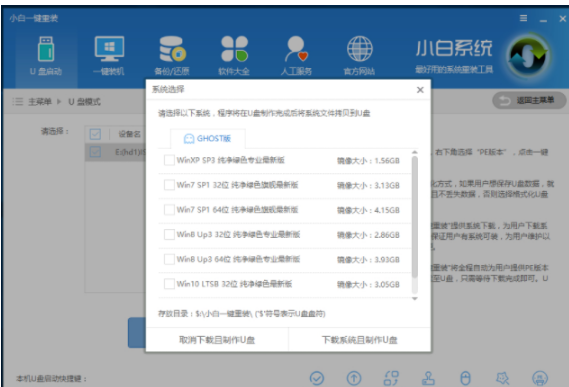Click 取消下载且制作U盘 button

click(217, 340)
